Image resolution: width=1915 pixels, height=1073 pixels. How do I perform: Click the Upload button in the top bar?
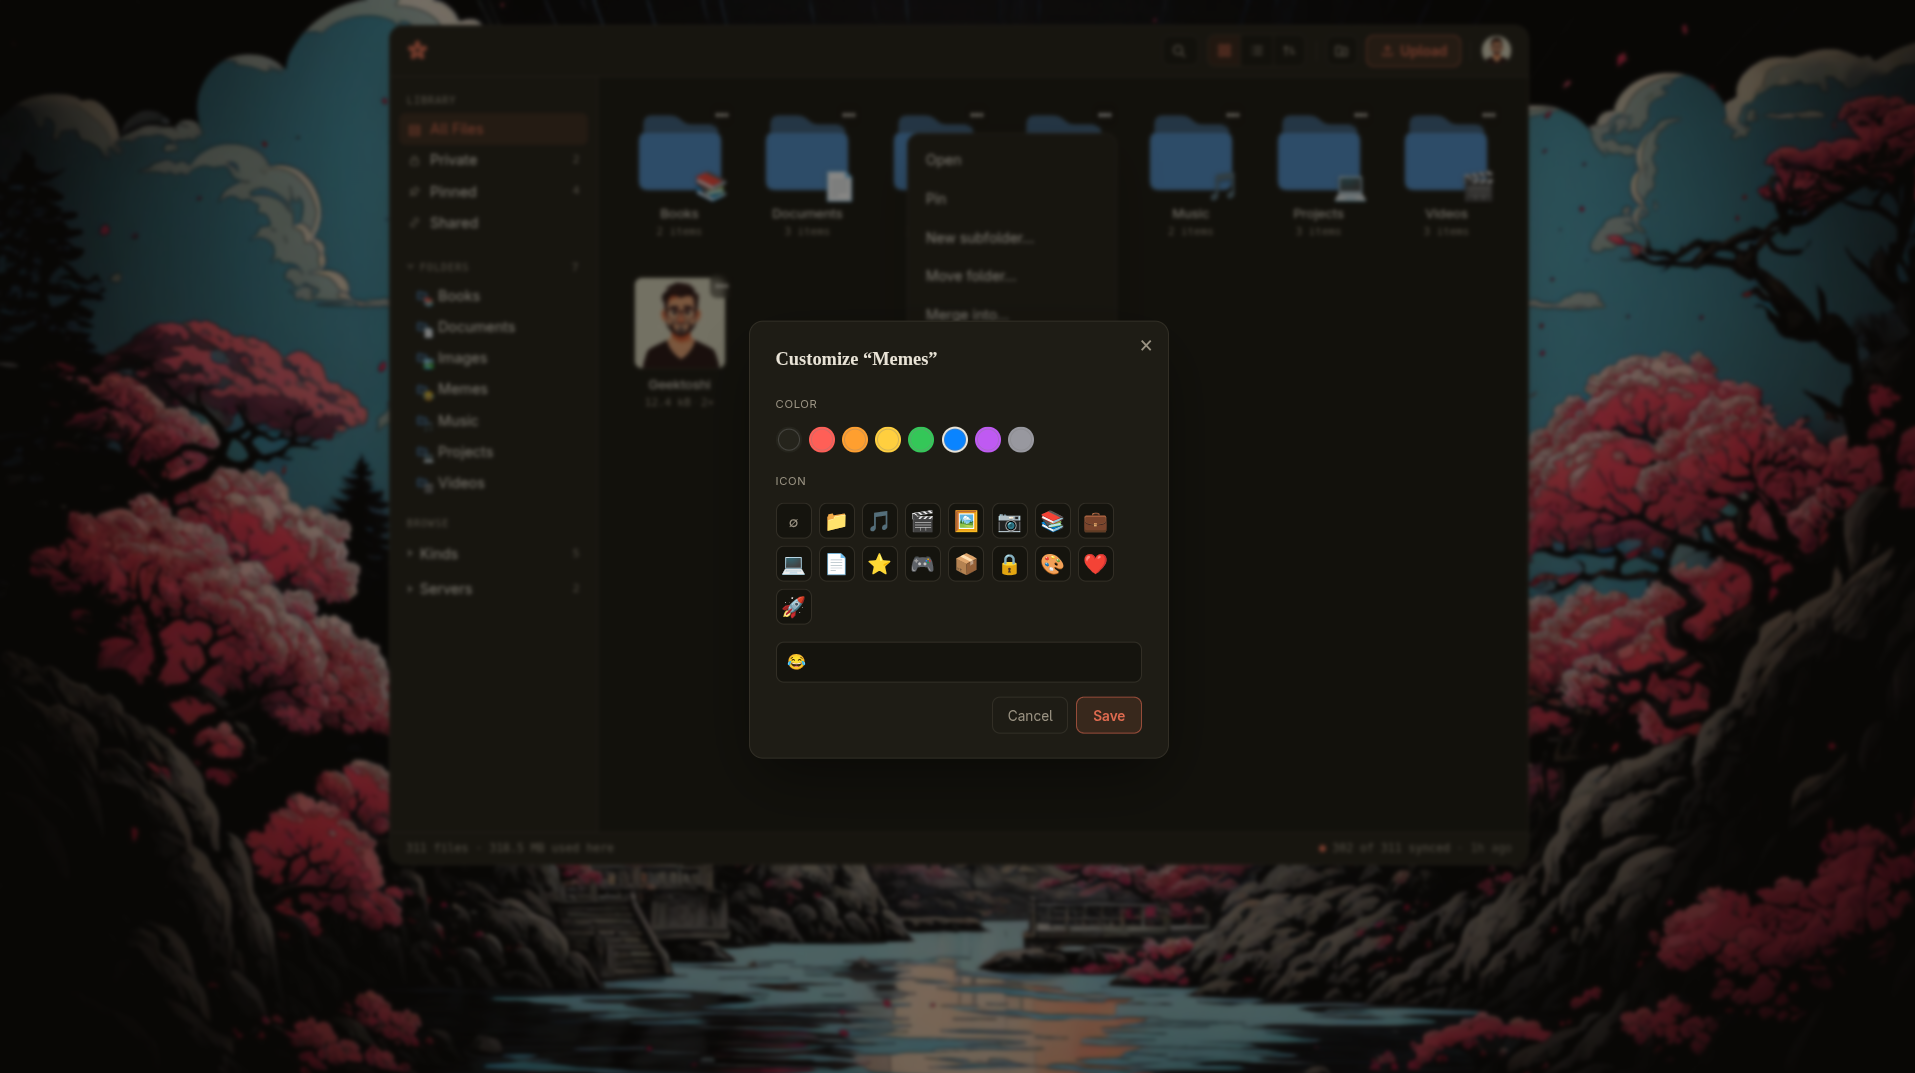pyautogui.click(x=1413, y=51)
